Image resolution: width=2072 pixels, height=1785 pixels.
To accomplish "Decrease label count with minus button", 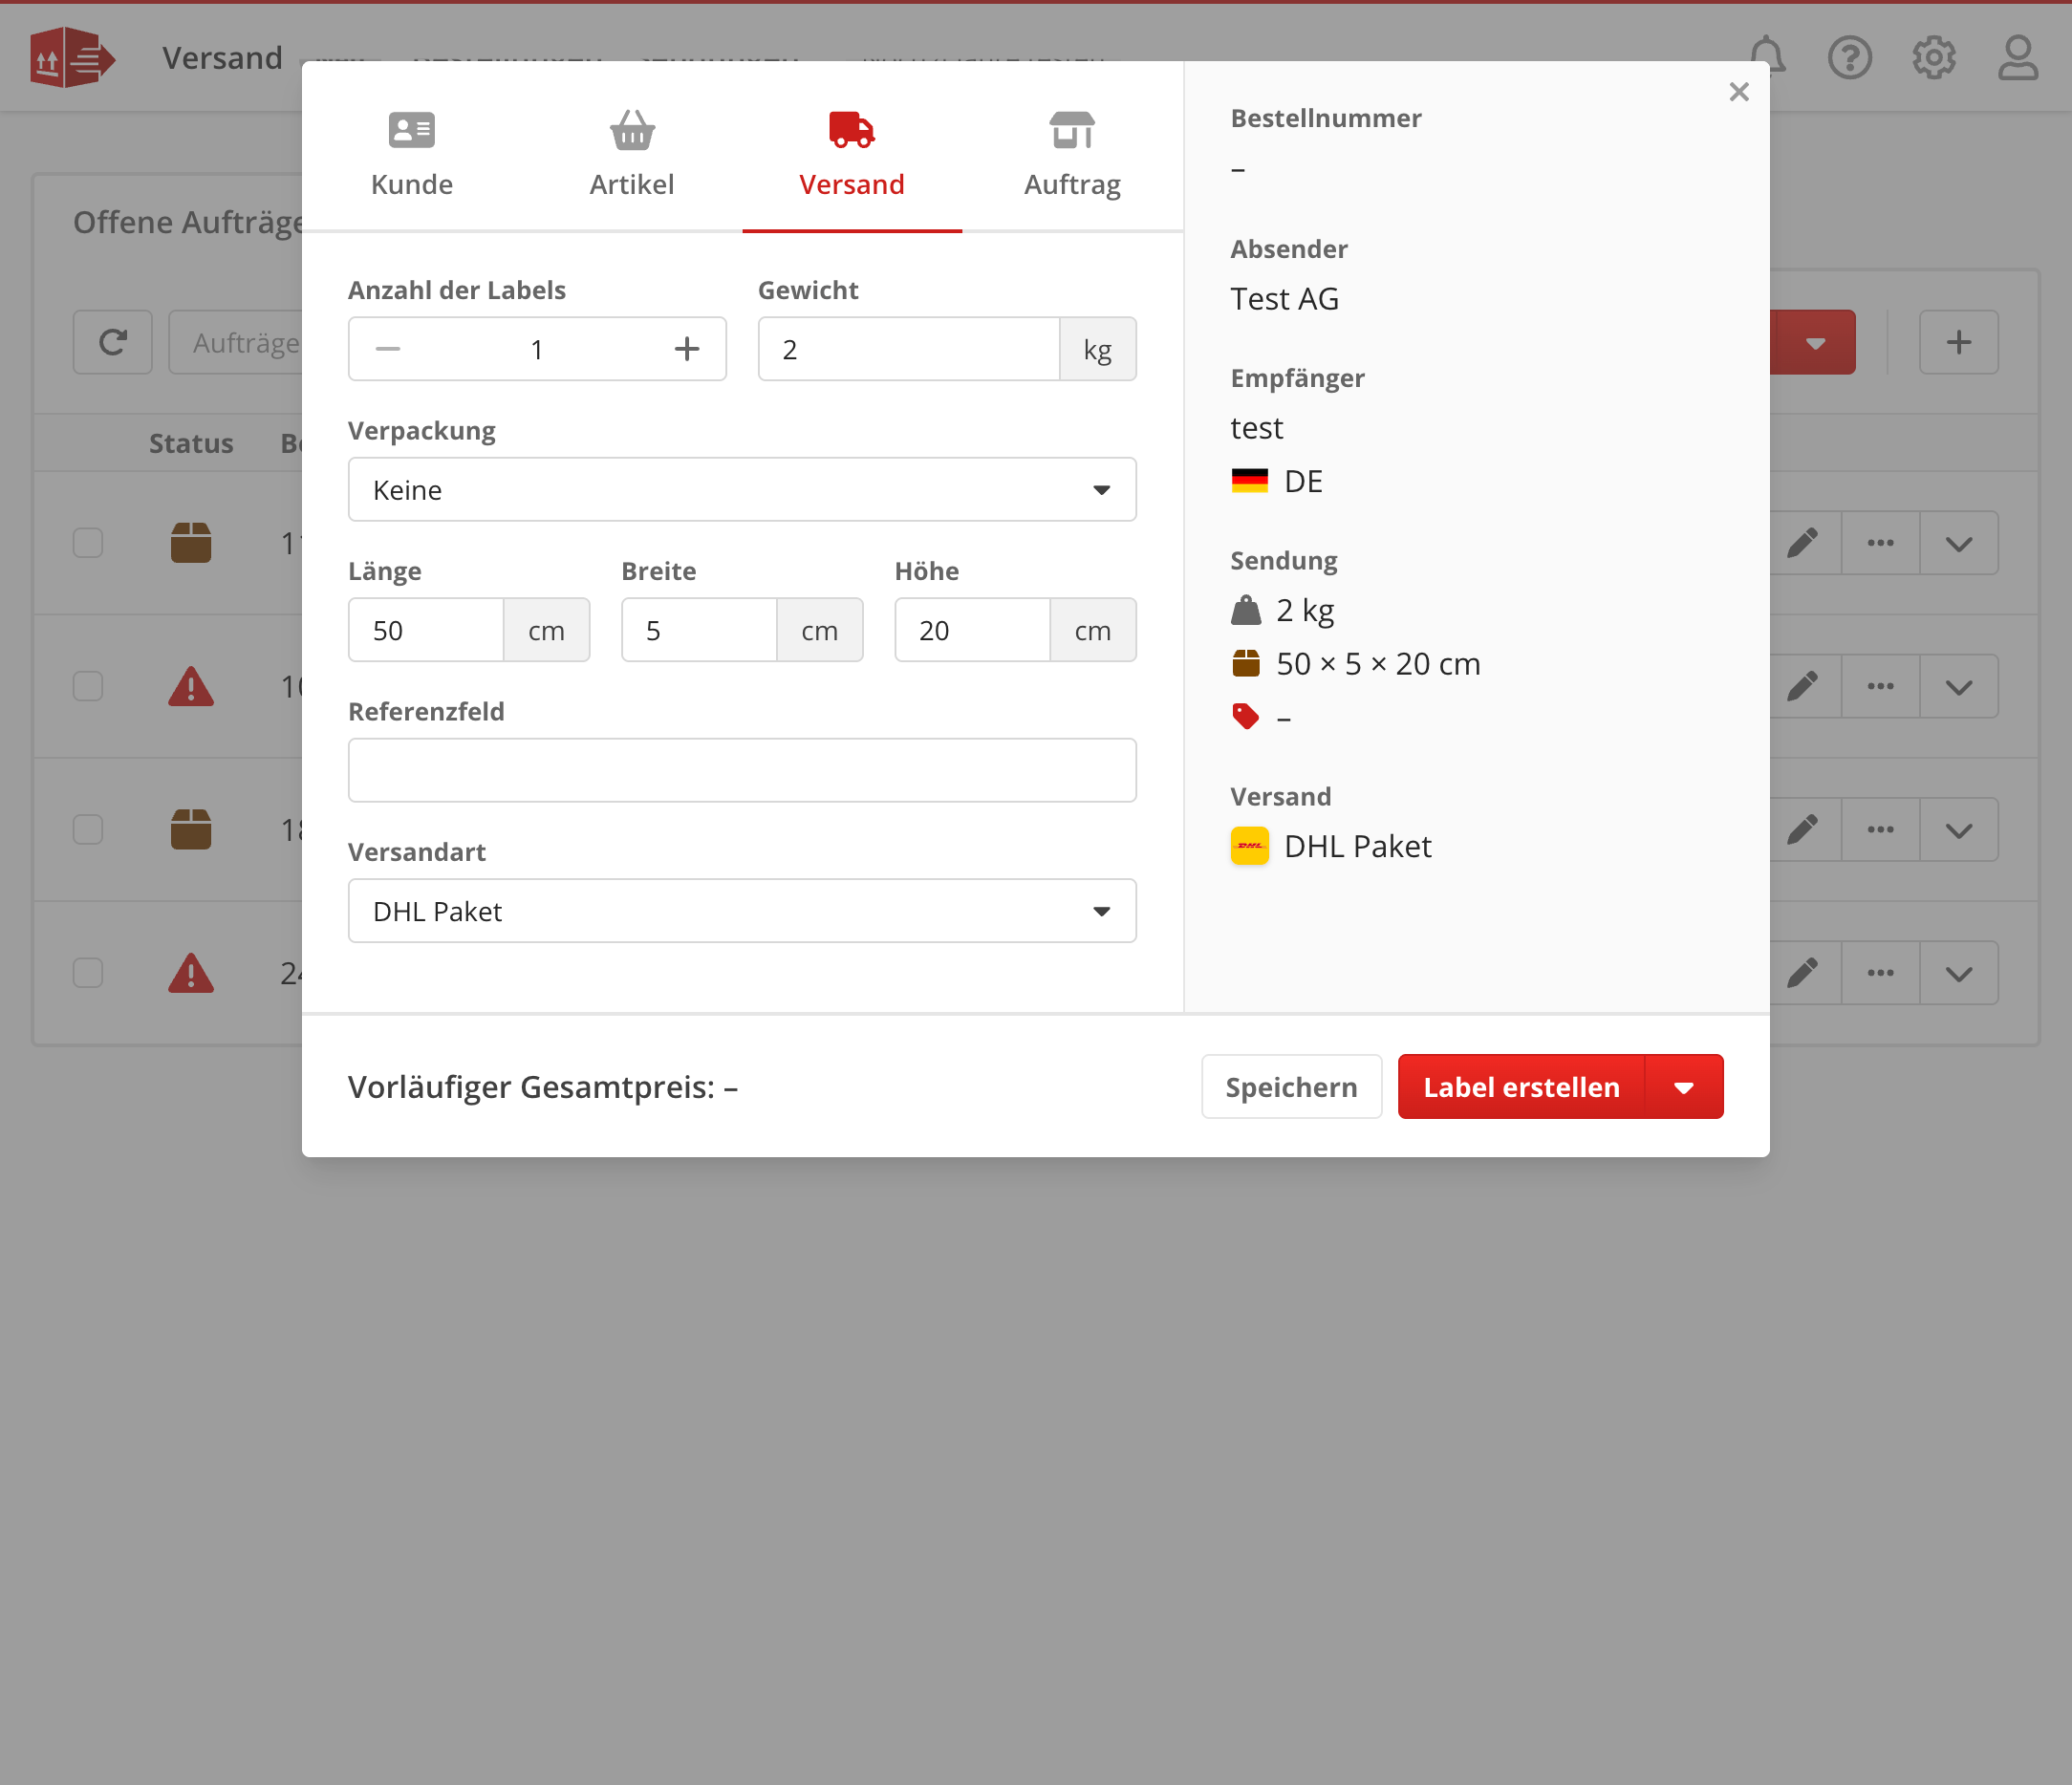I will pyautogui.click(x=388, y=349).
